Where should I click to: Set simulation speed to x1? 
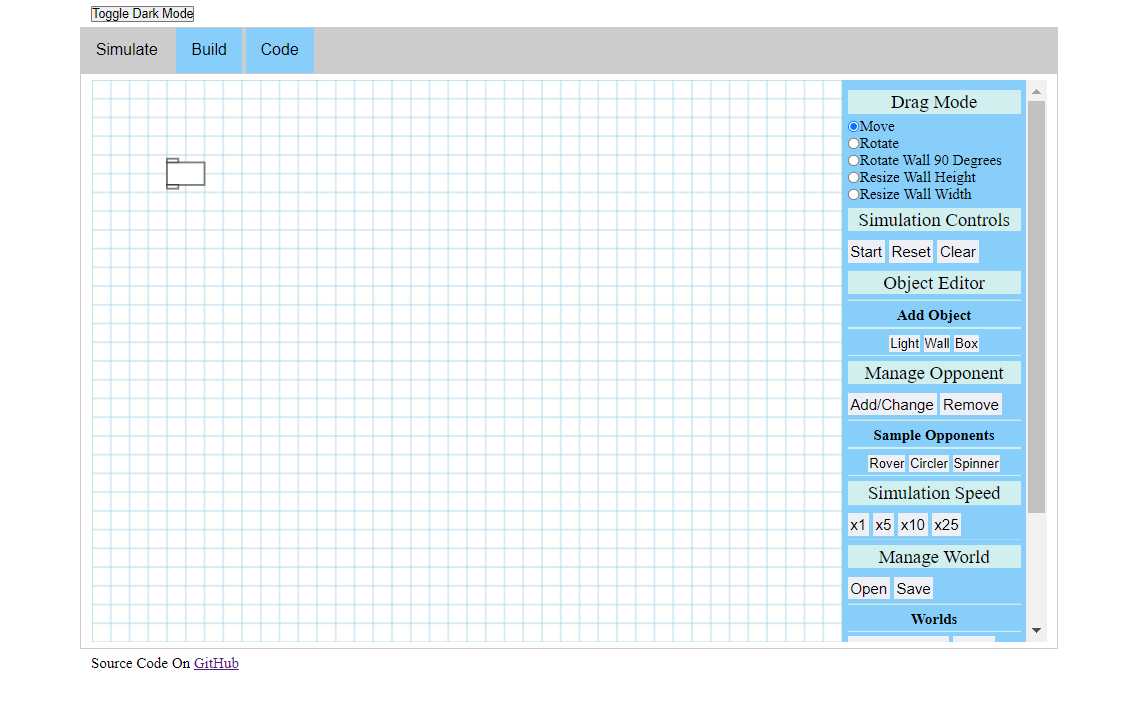click(858, 525)
